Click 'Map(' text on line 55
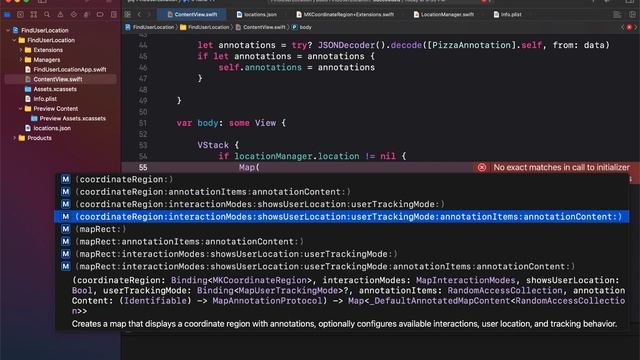This screenshot has width=640, height=360. pyautogui.click(x=249, y=167)
